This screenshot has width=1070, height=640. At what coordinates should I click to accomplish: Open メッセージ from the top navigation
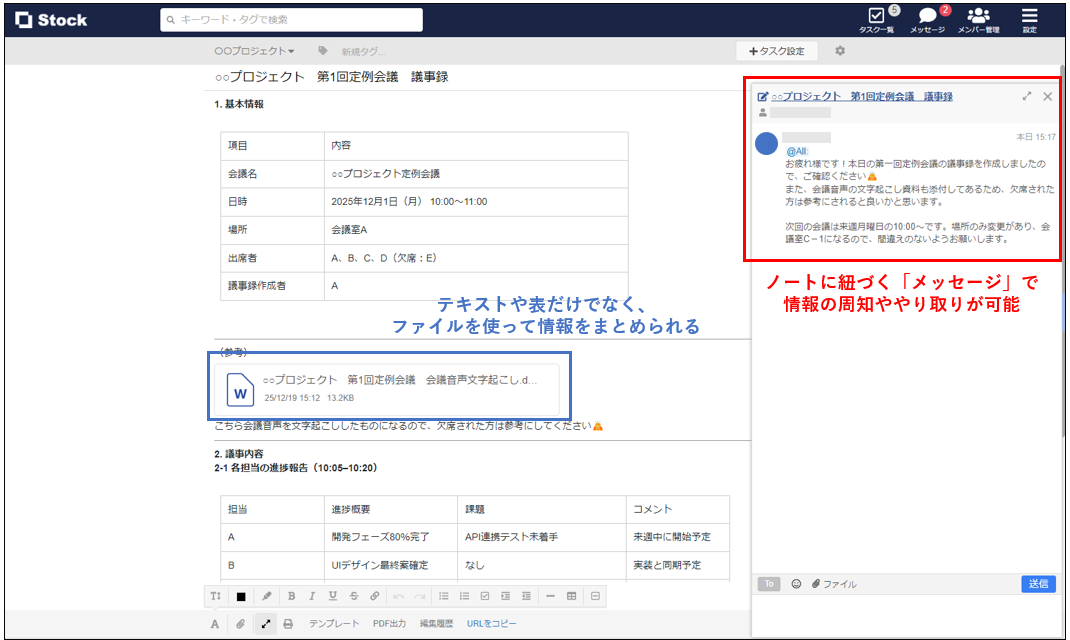click(928, 20)
